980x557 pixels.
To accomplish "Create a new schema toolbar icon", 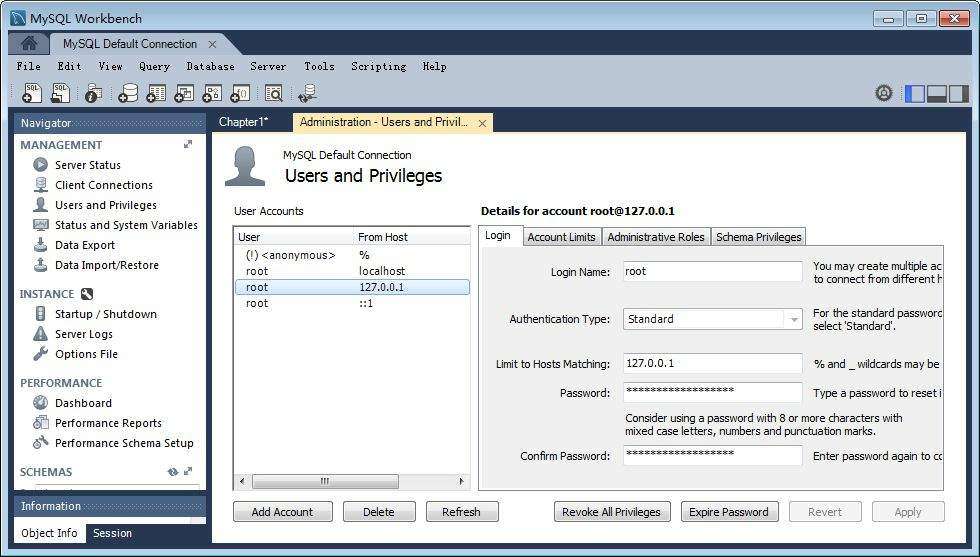I will tap(128, 93).
